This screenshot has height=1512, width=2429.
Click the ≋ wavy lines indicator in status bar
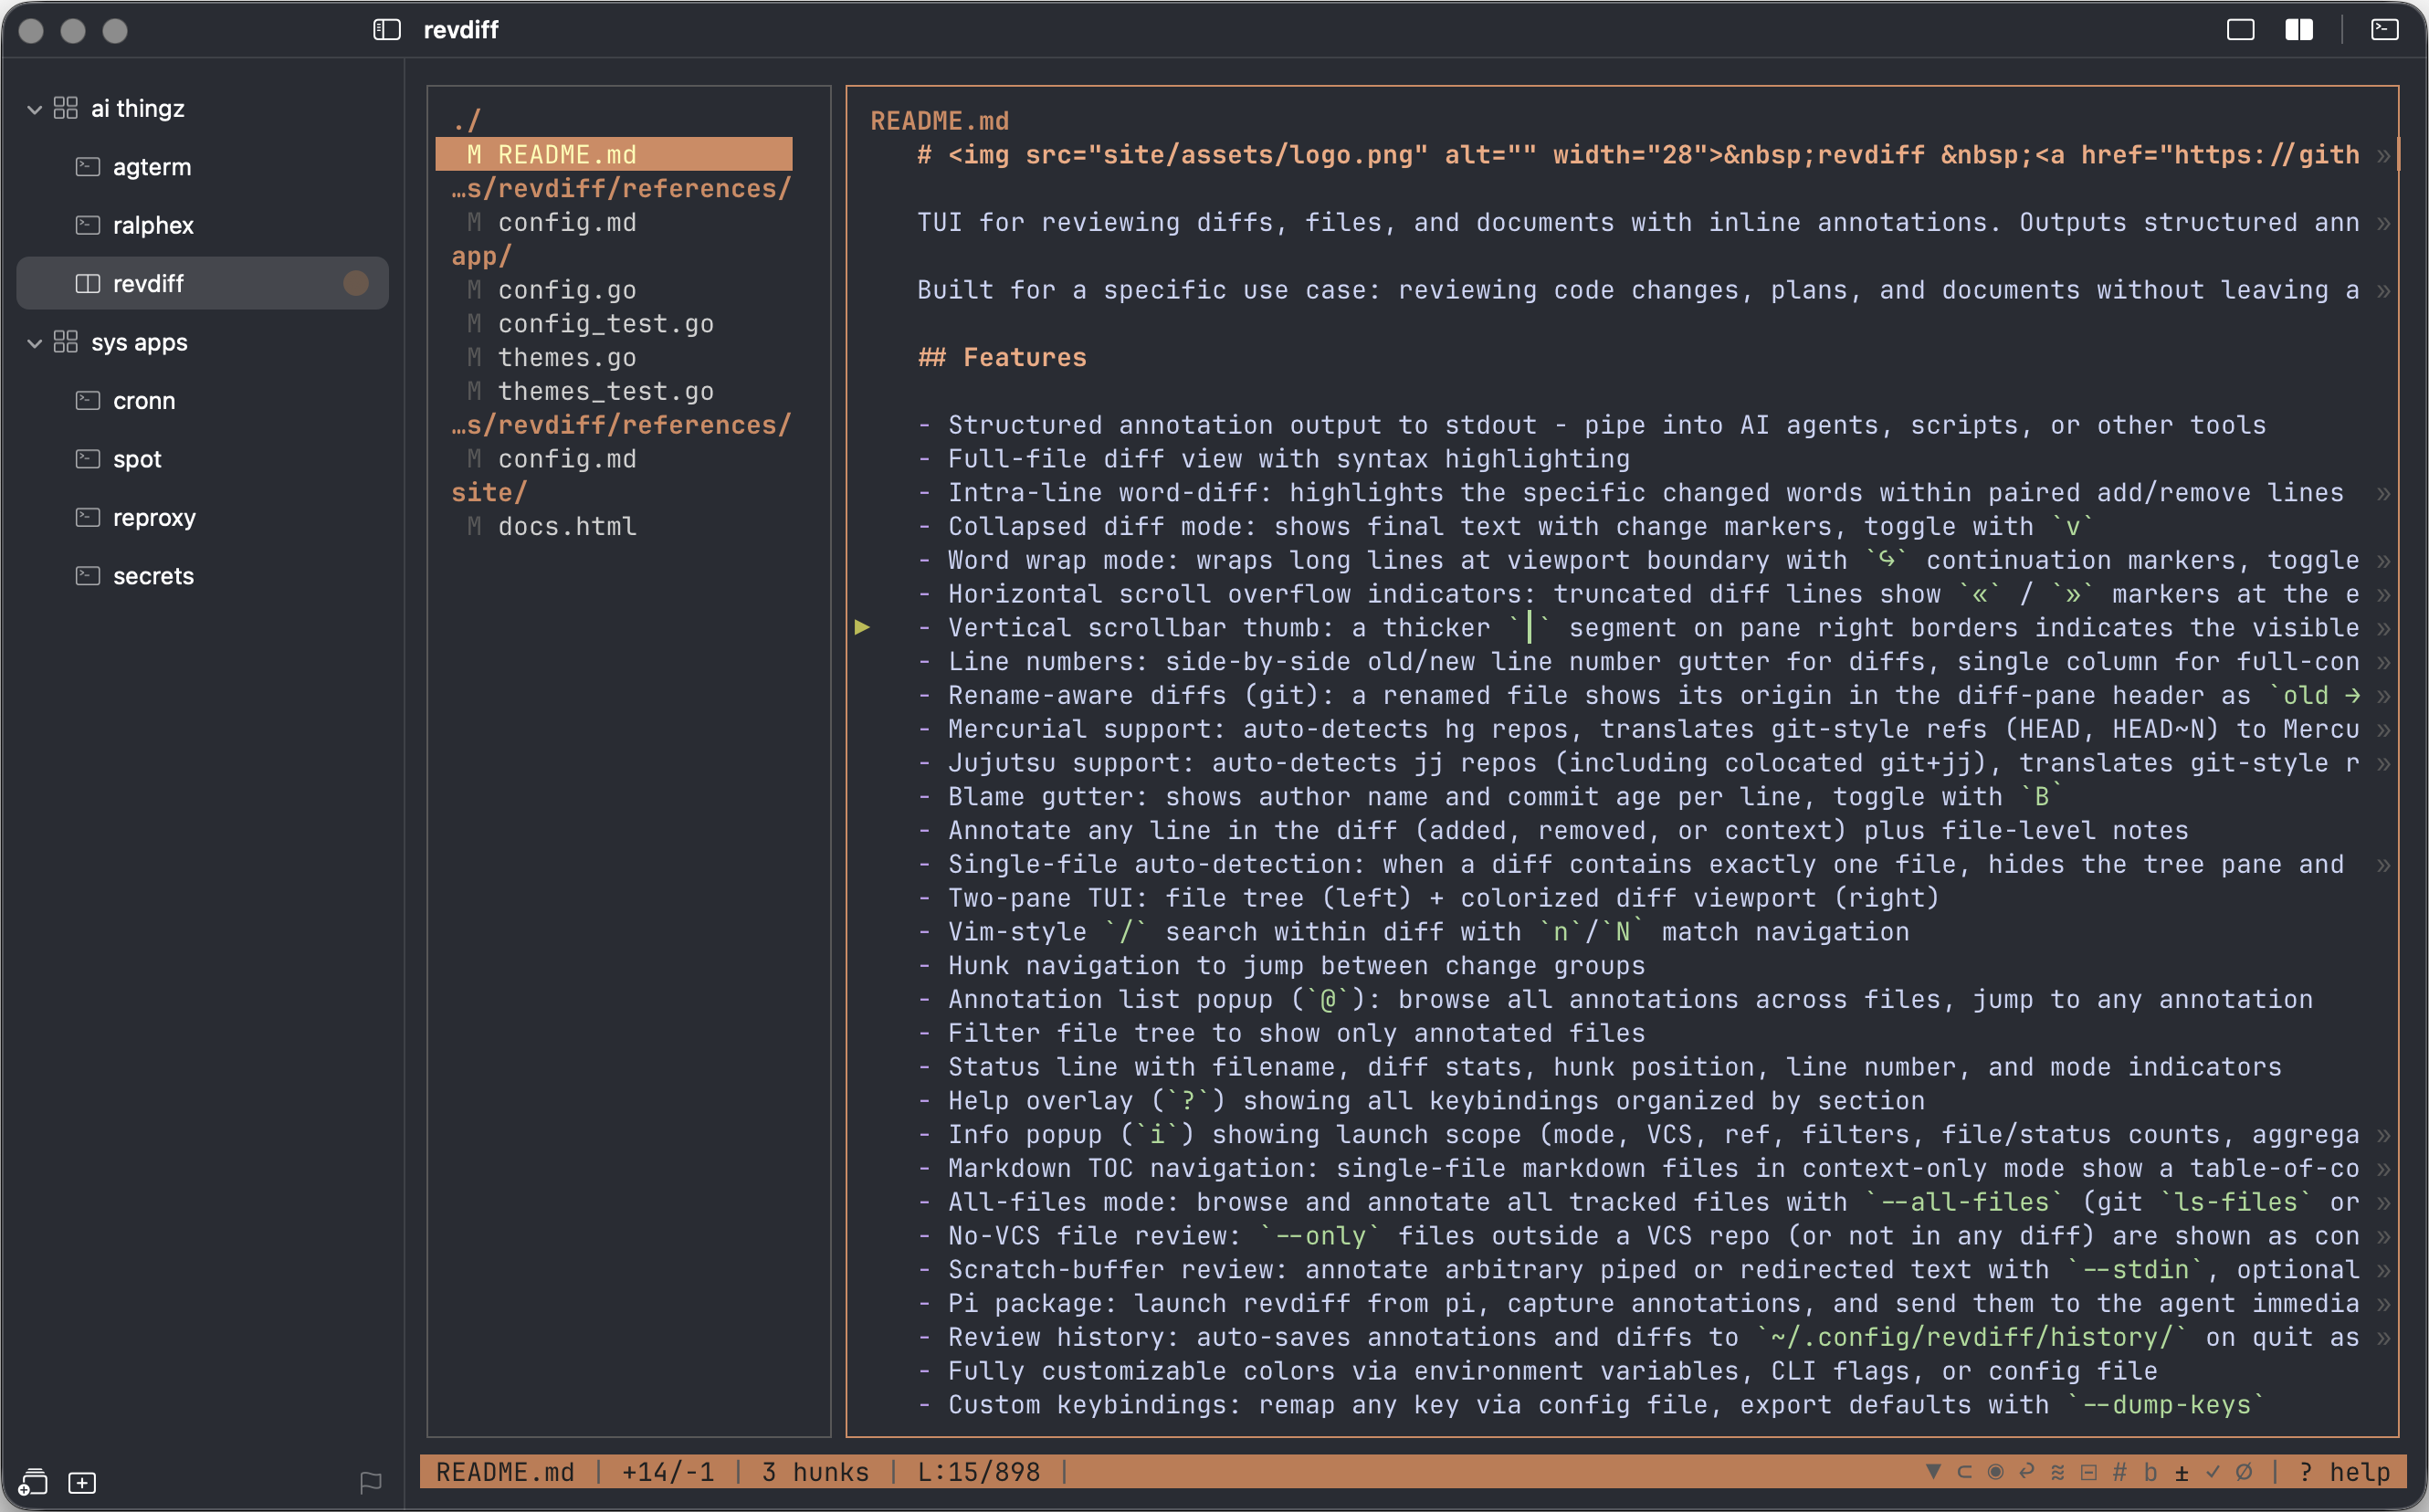(2057, 1471)
